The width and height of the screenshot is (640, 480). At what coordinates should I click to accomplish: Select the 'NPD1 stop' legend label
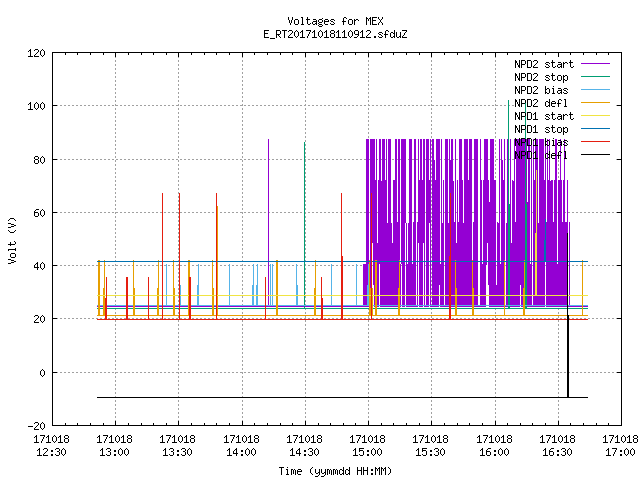[541, 129]
